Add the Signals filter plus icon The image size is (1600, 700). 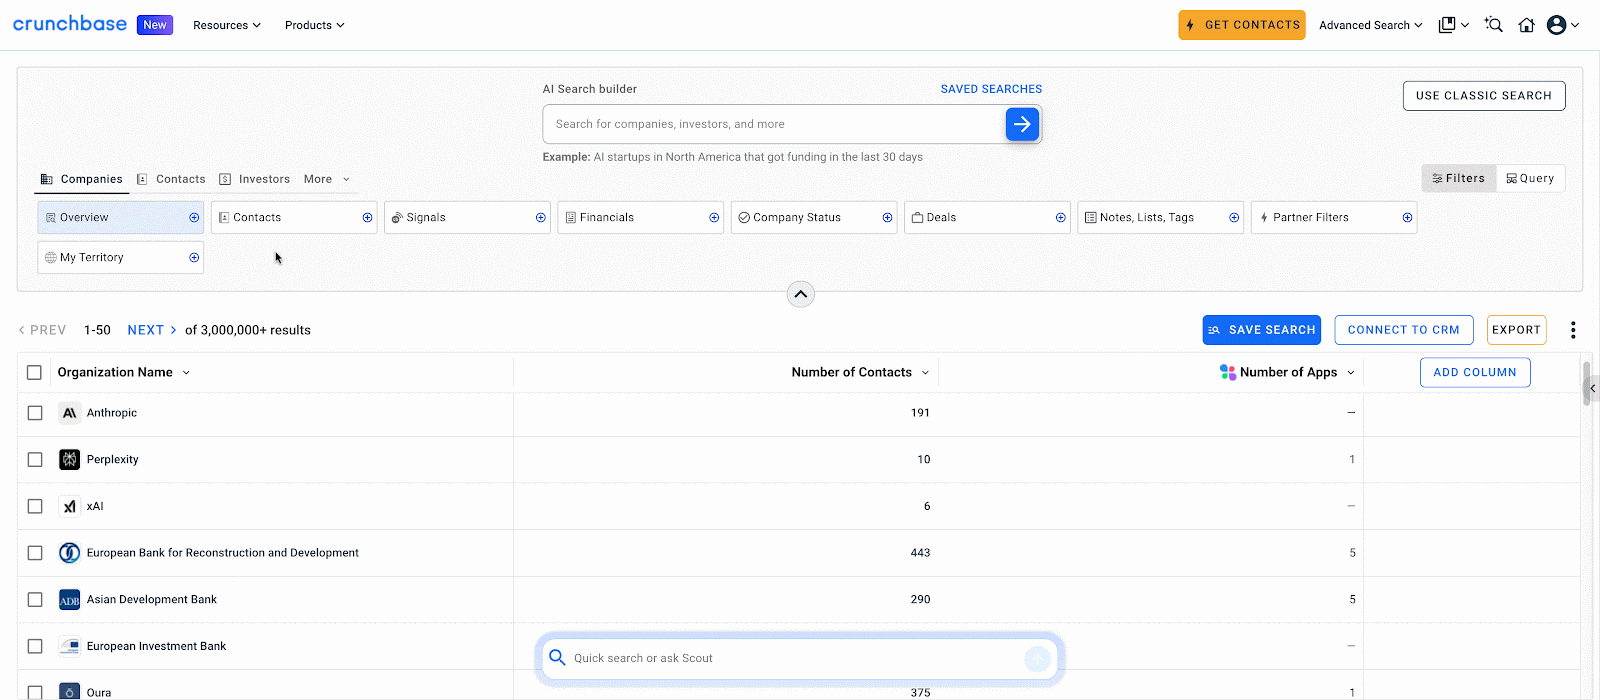click(541, 217)
